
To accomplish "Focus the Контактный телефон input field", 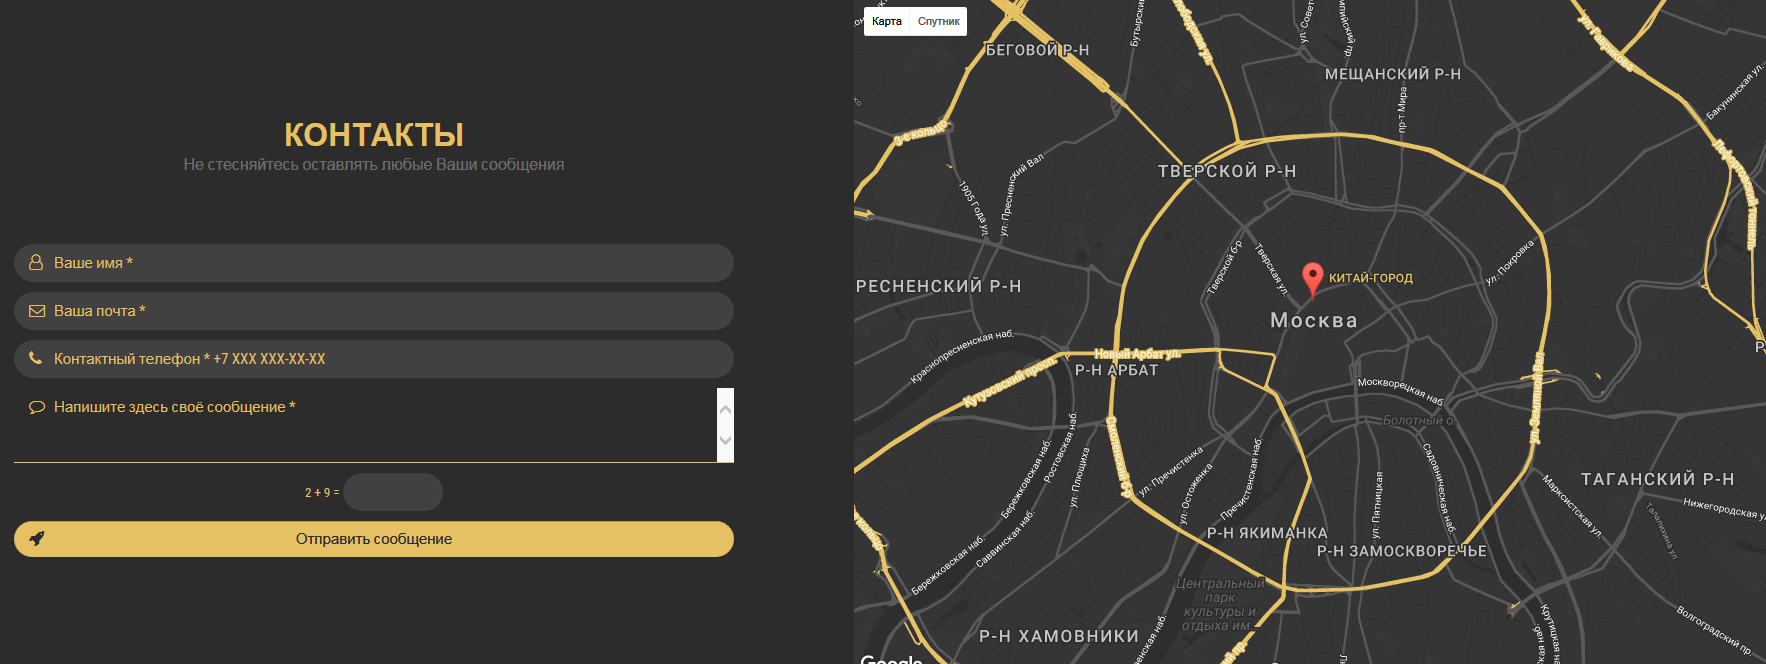I will pos(450,359).
